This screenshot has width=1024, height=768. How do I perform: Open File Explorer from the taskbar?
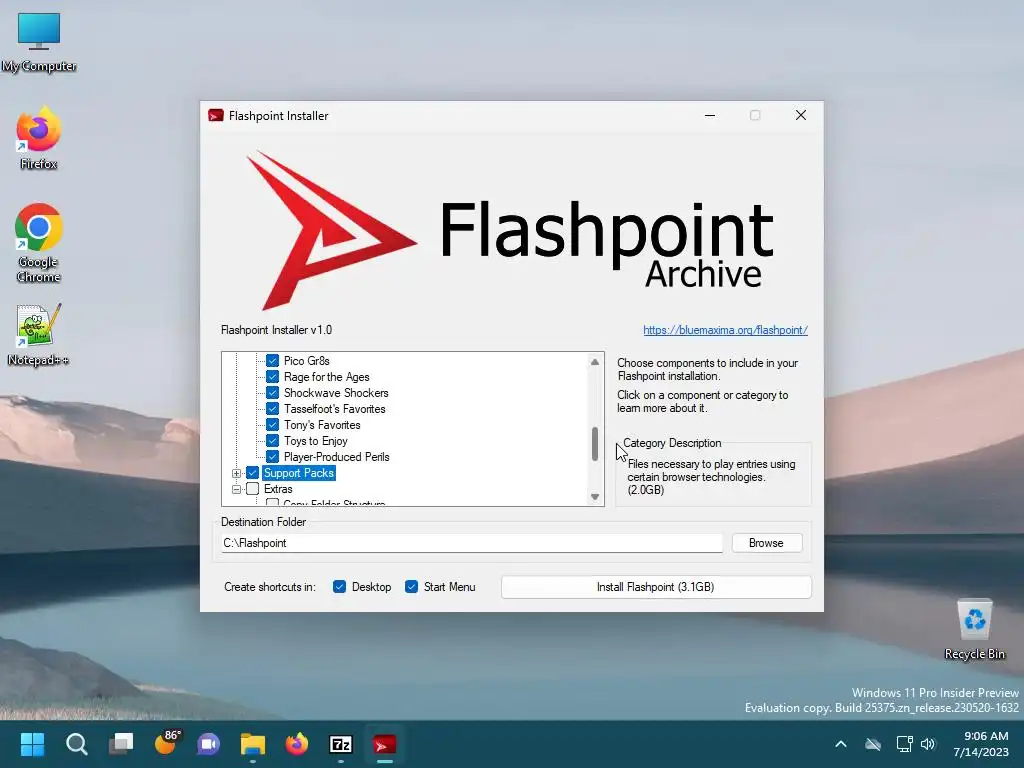click(253, 744)
